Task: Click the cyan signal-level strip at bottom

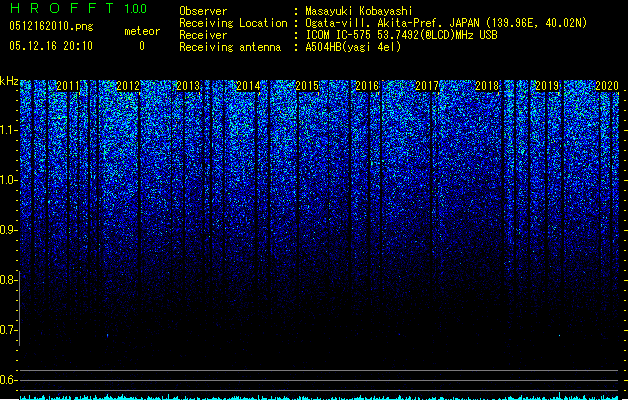Action: pyautogui.click(x=320, y=397)
